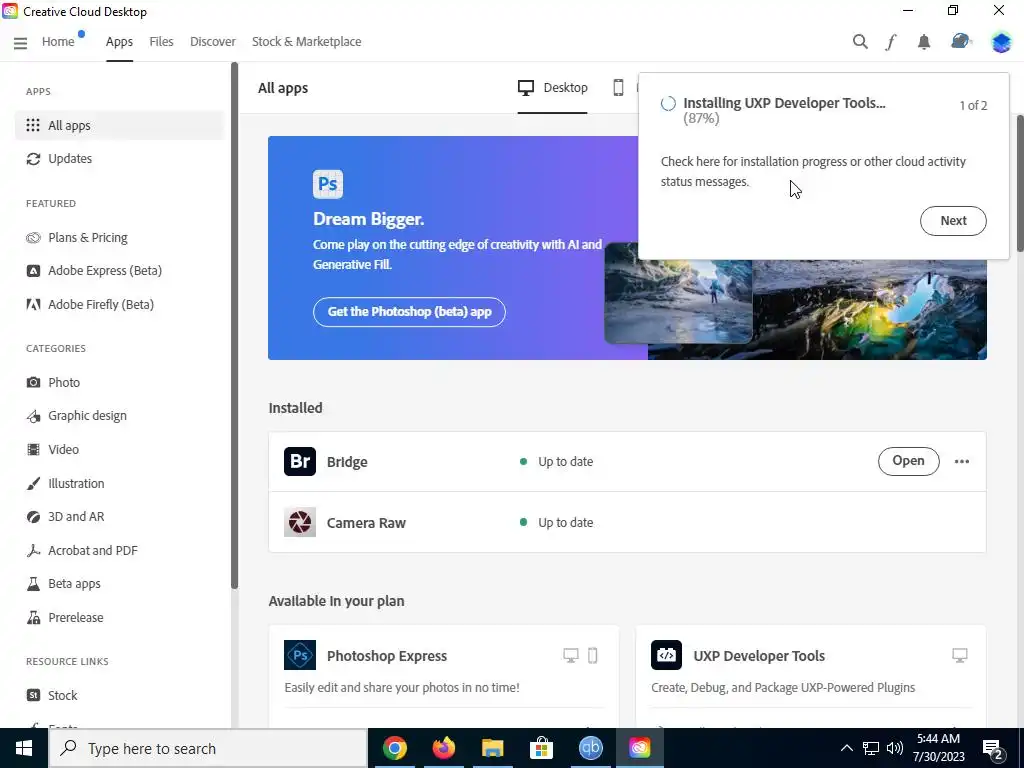Open the hamburger menu
This screenshot has height=768, width=1024.
coord(20,43)
